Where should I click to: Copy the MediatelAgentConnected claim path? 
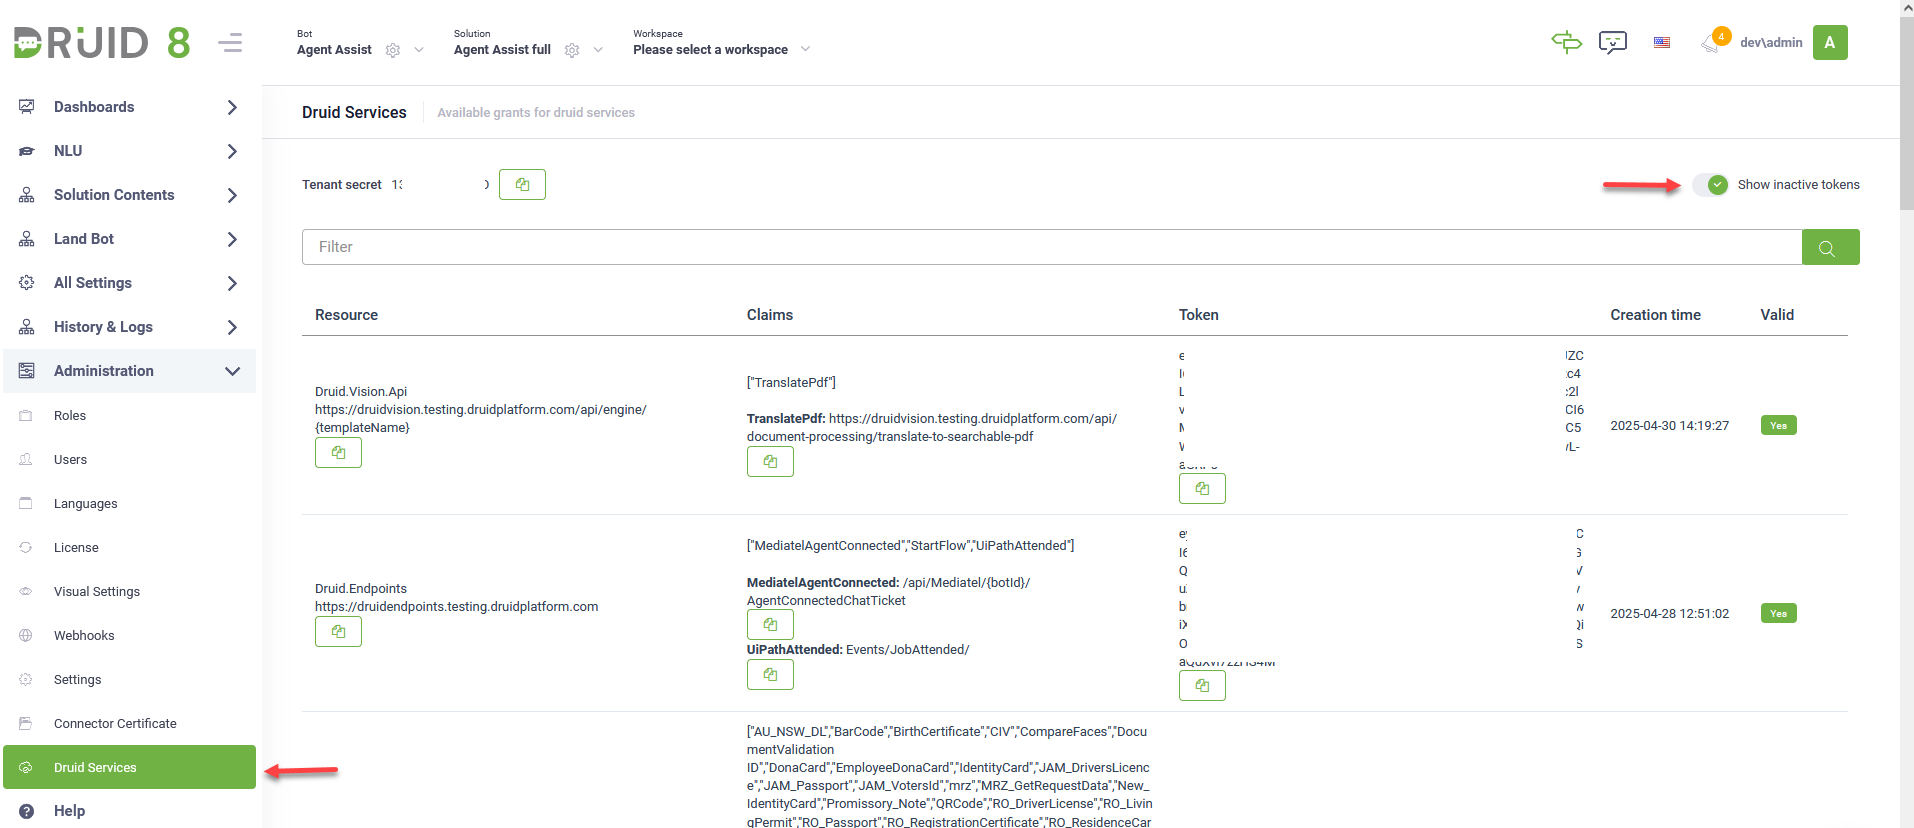770,625
